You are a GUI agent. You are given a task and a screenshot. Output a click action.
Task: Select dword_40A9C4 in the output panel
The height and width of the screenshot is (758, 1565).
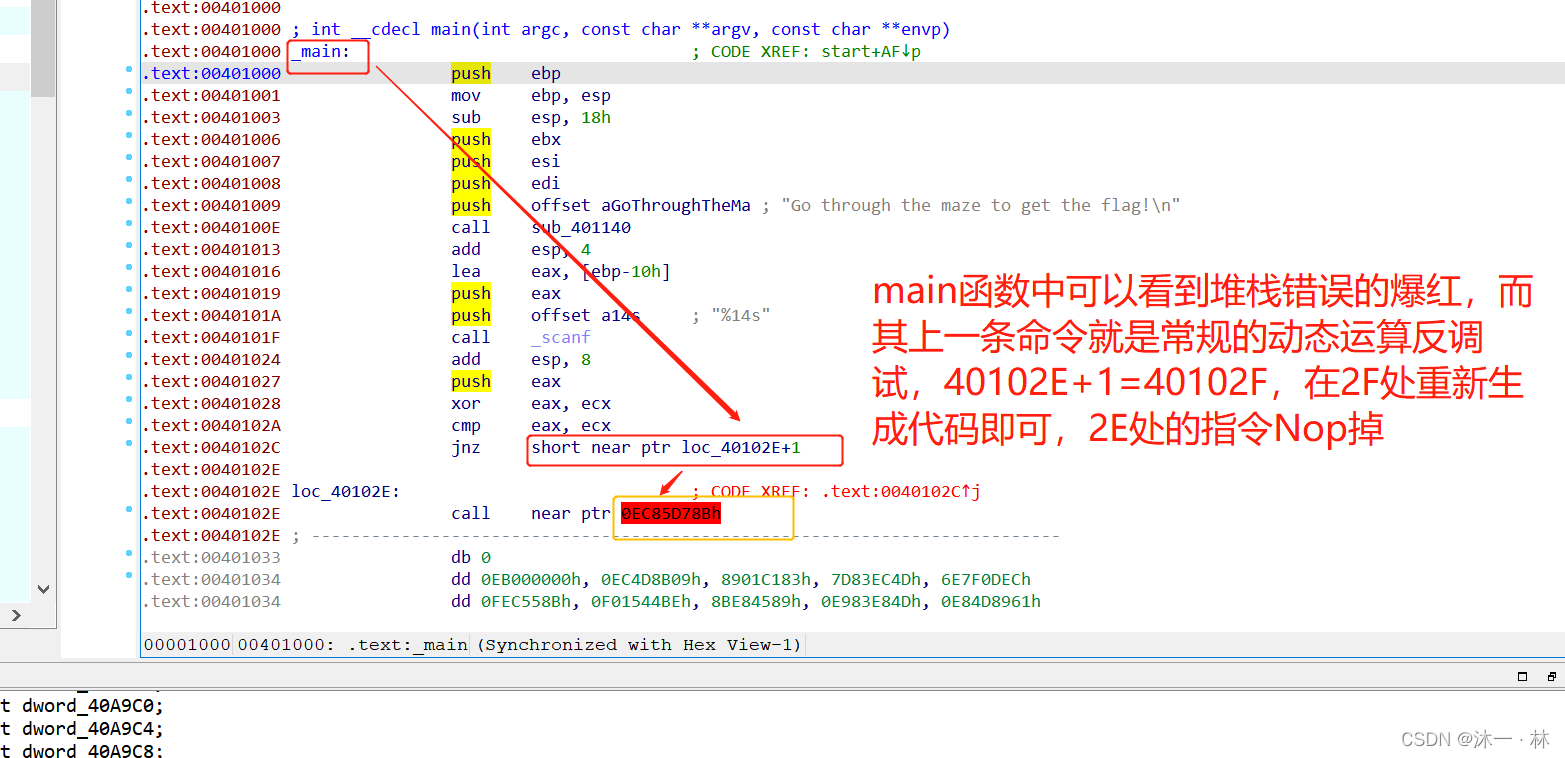pos(88,729)
